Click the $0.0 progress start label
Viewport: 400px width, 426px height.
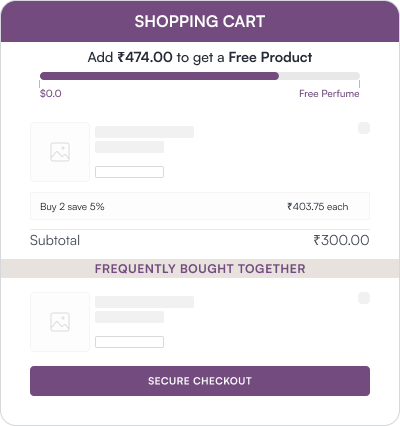point(51,93)
